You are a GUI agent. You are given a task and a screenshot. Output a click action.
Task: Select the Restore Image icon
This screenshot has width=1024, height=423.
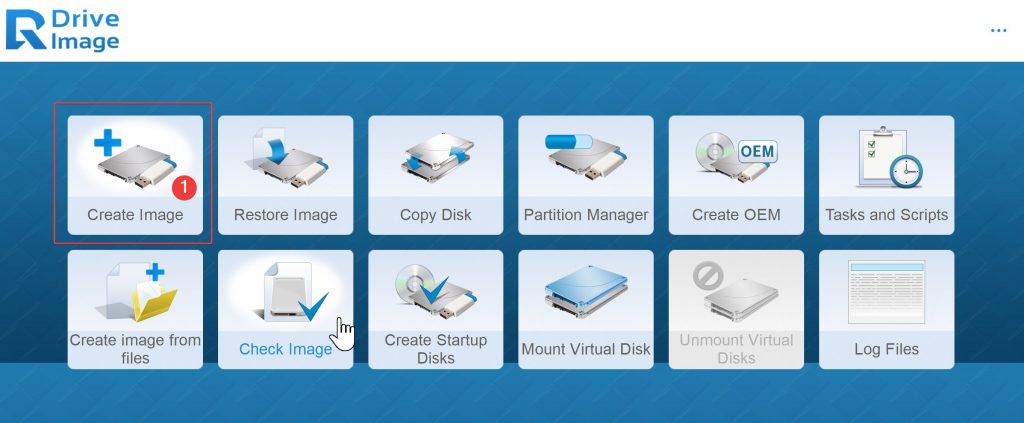[285, 159]
